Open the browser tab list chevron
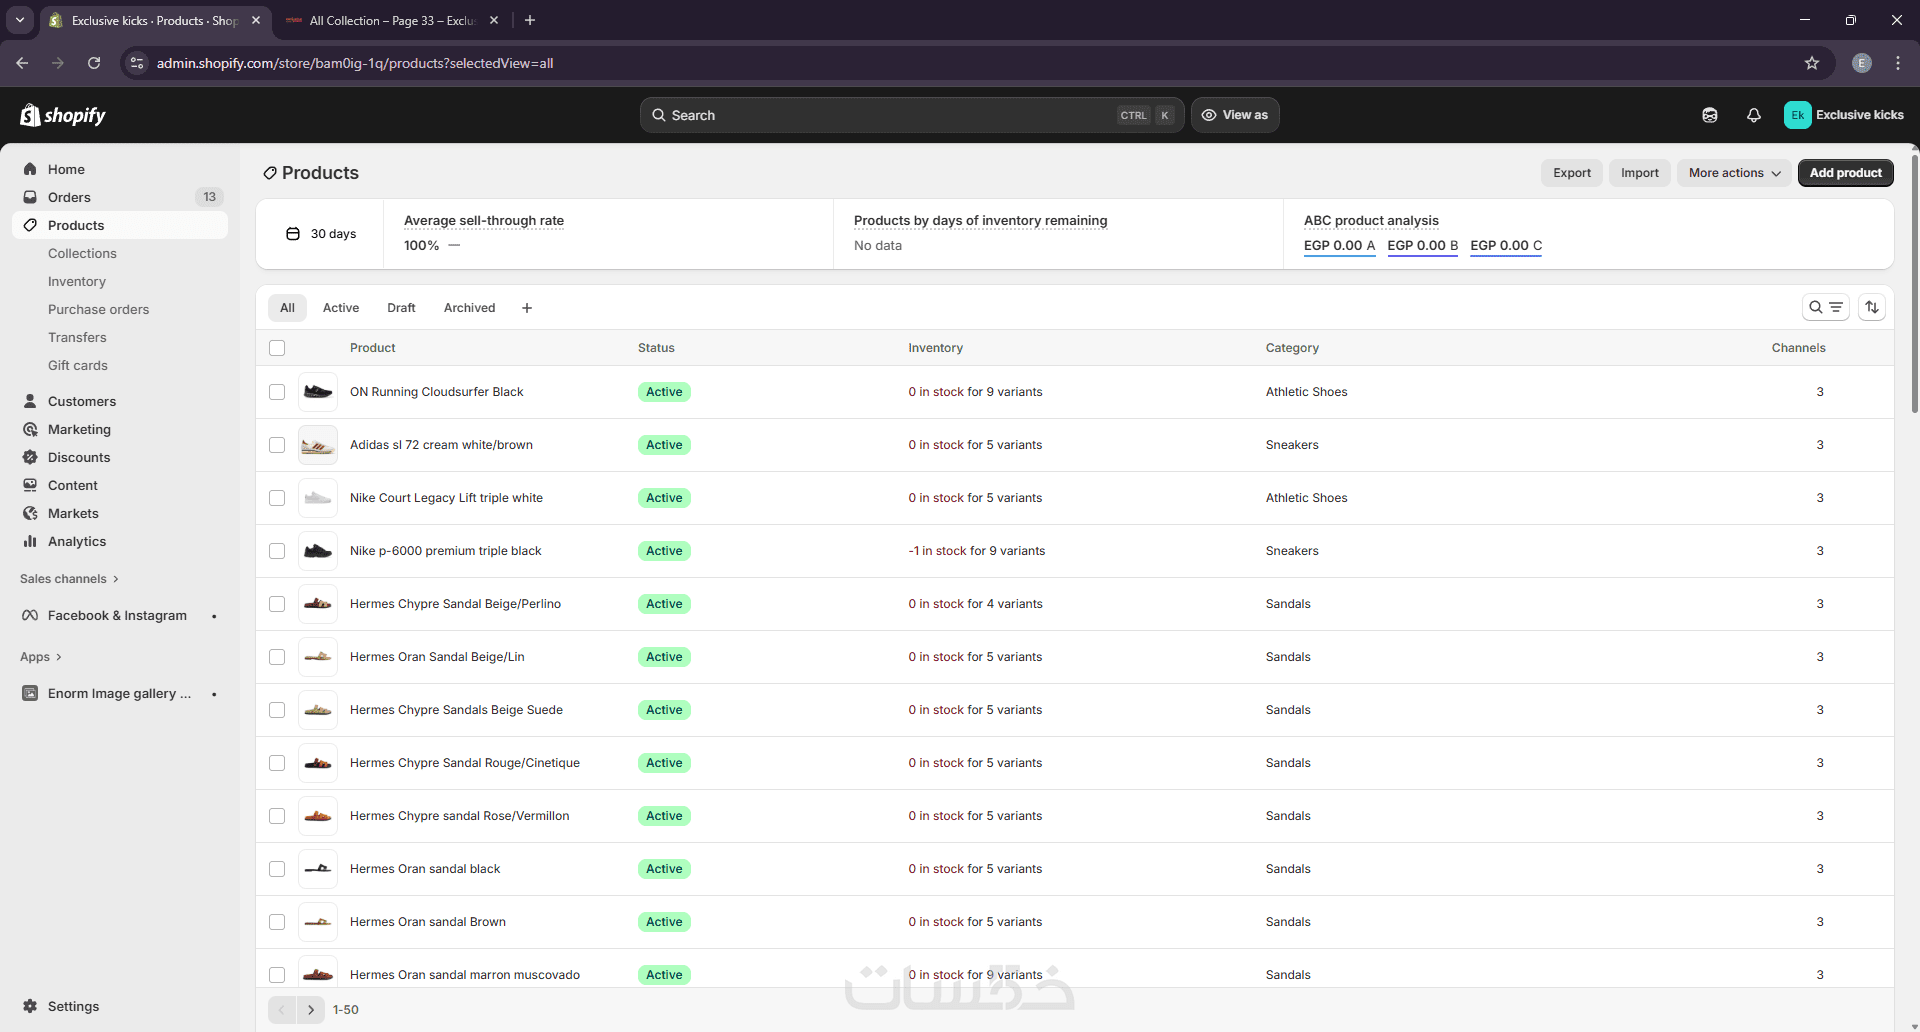 click(20, 20)
